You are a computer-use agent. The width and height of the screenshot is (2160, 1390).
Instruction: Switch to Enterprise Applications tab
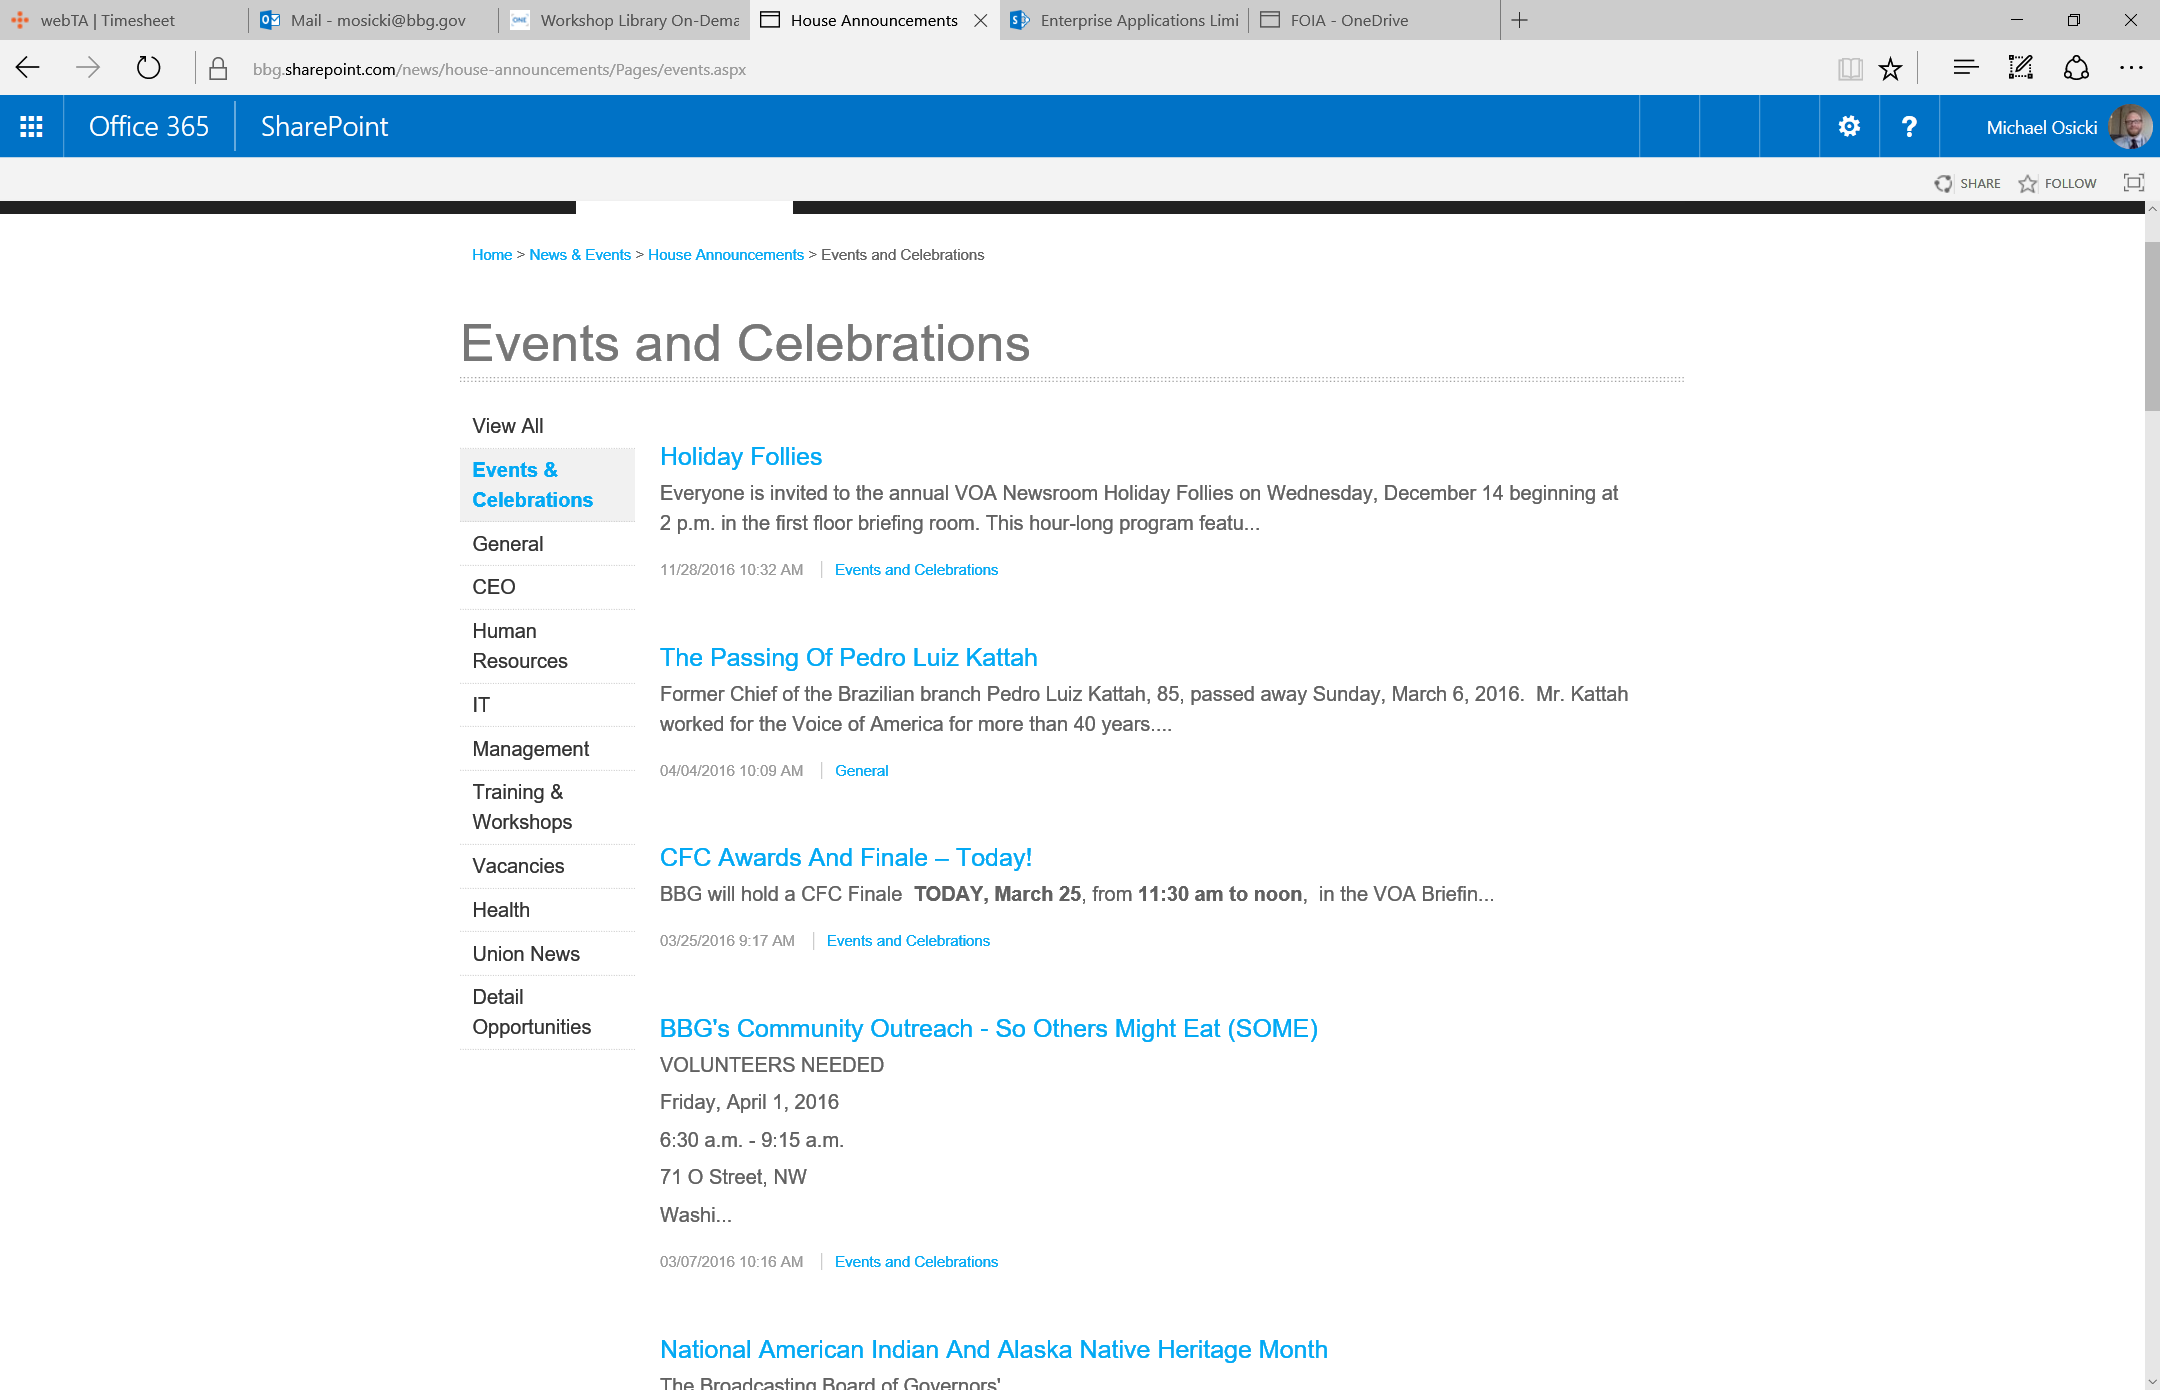pyautogui.click(x=1124, y=20)
